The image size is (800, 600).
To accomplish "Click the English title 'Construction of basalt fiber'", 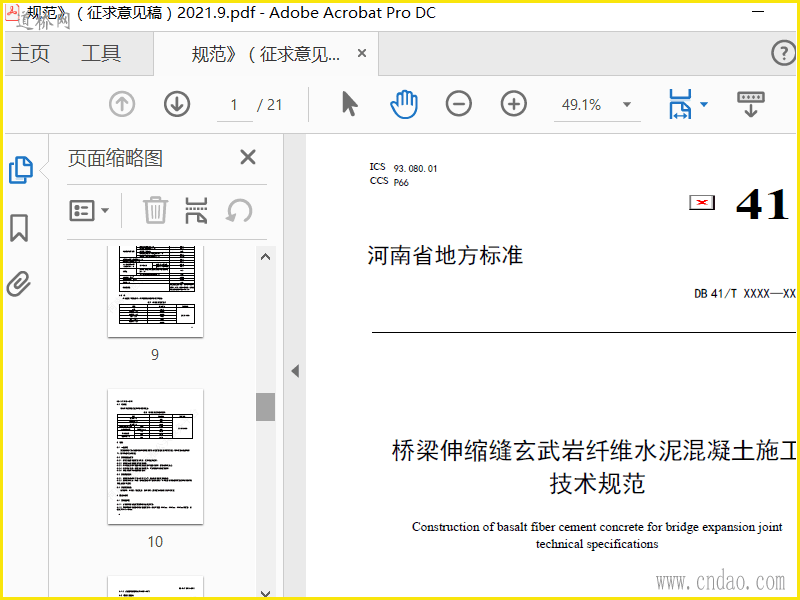I will [597, 527].
